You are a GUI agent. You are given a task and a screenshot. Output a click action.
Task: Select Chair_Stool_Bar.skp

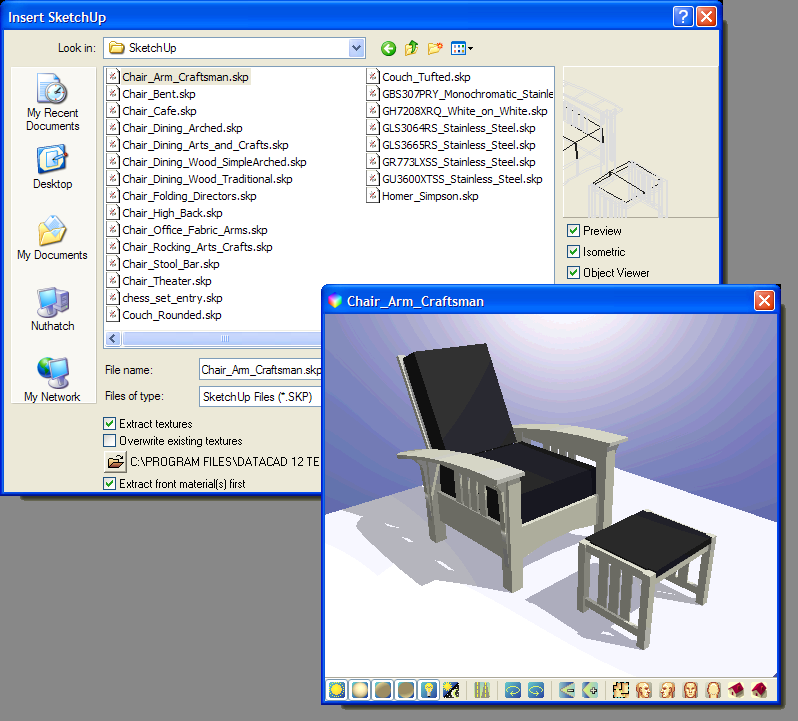164,264
